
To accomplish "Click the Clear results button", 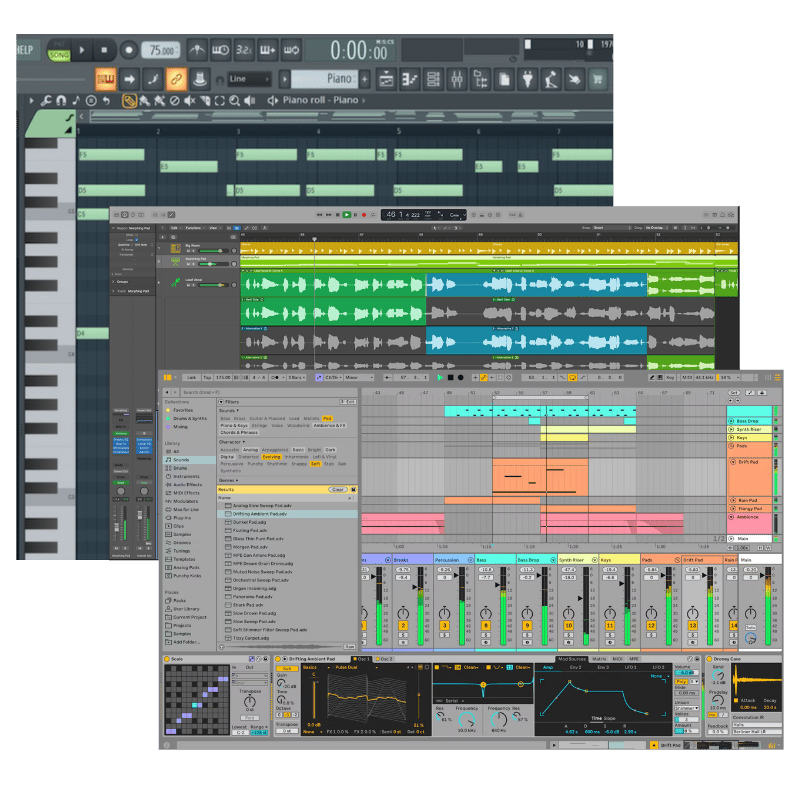I will click(x=337, y=489).
